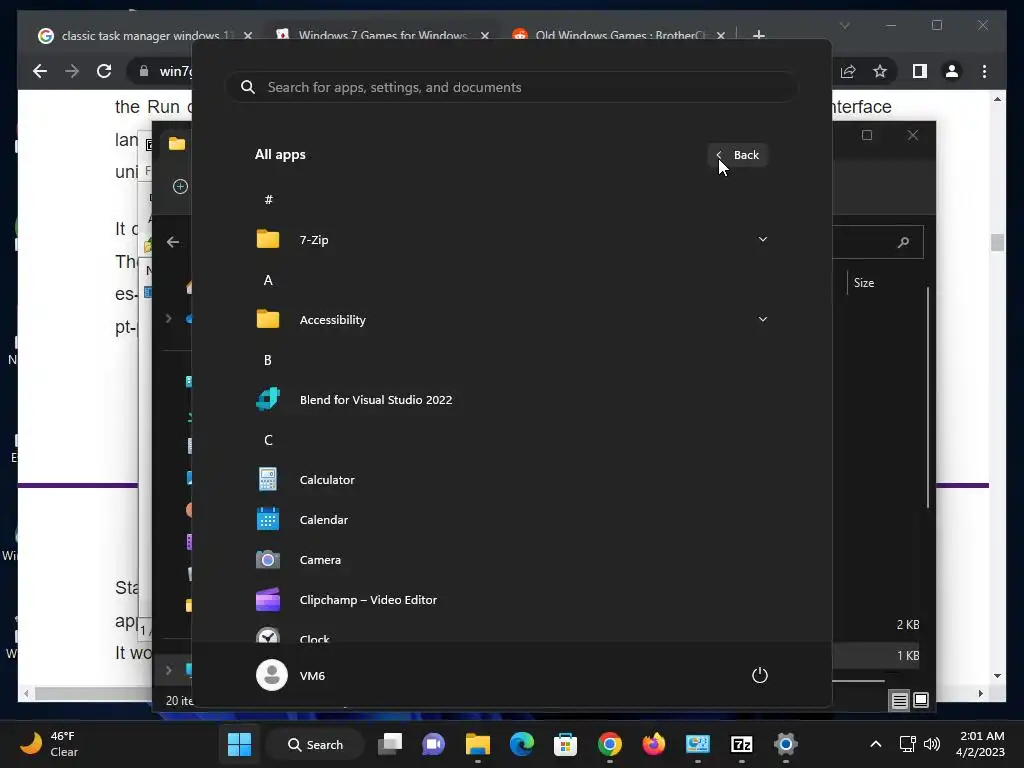Switch to Google Chrome on taskbar
Screen dimensions: 1024x768
click(x=609, y=744)
